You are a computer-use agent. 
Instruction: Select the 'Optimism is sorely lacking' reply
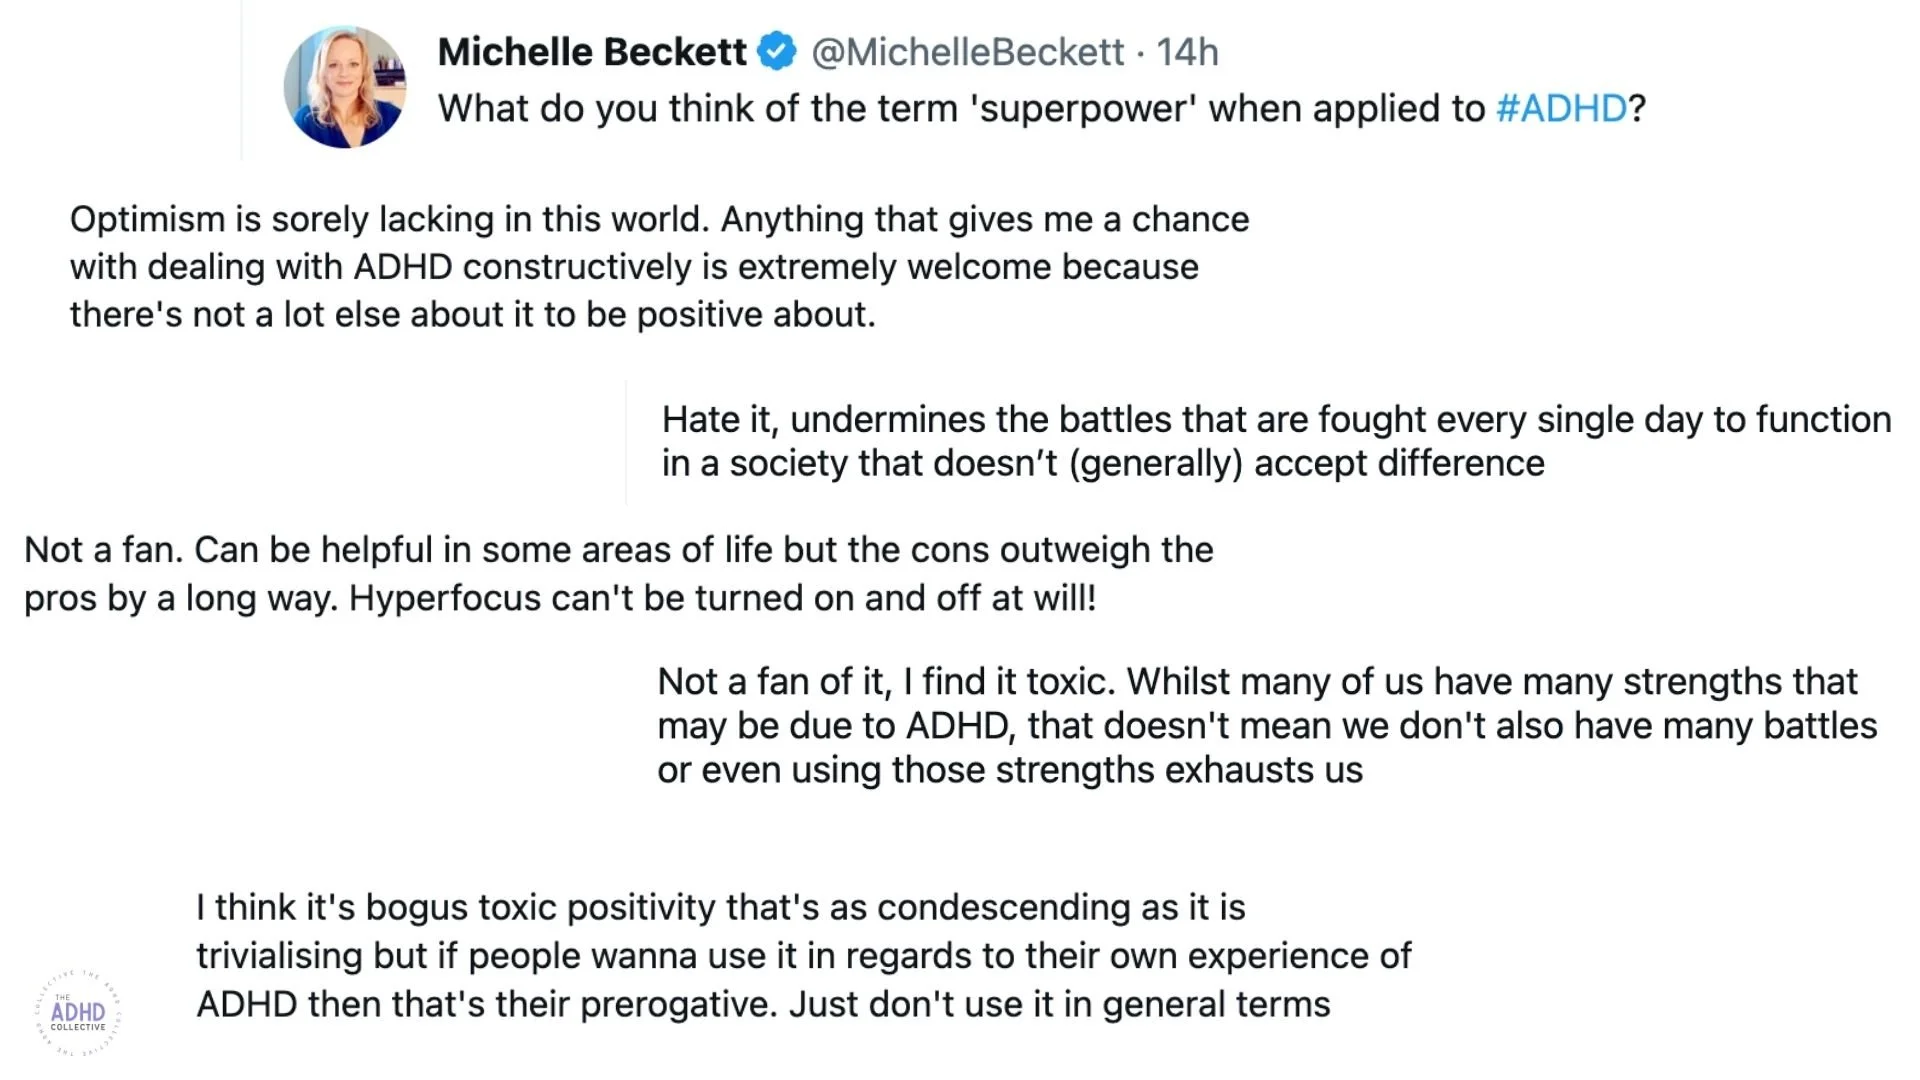pyautogui.click(x=658, y=266)
